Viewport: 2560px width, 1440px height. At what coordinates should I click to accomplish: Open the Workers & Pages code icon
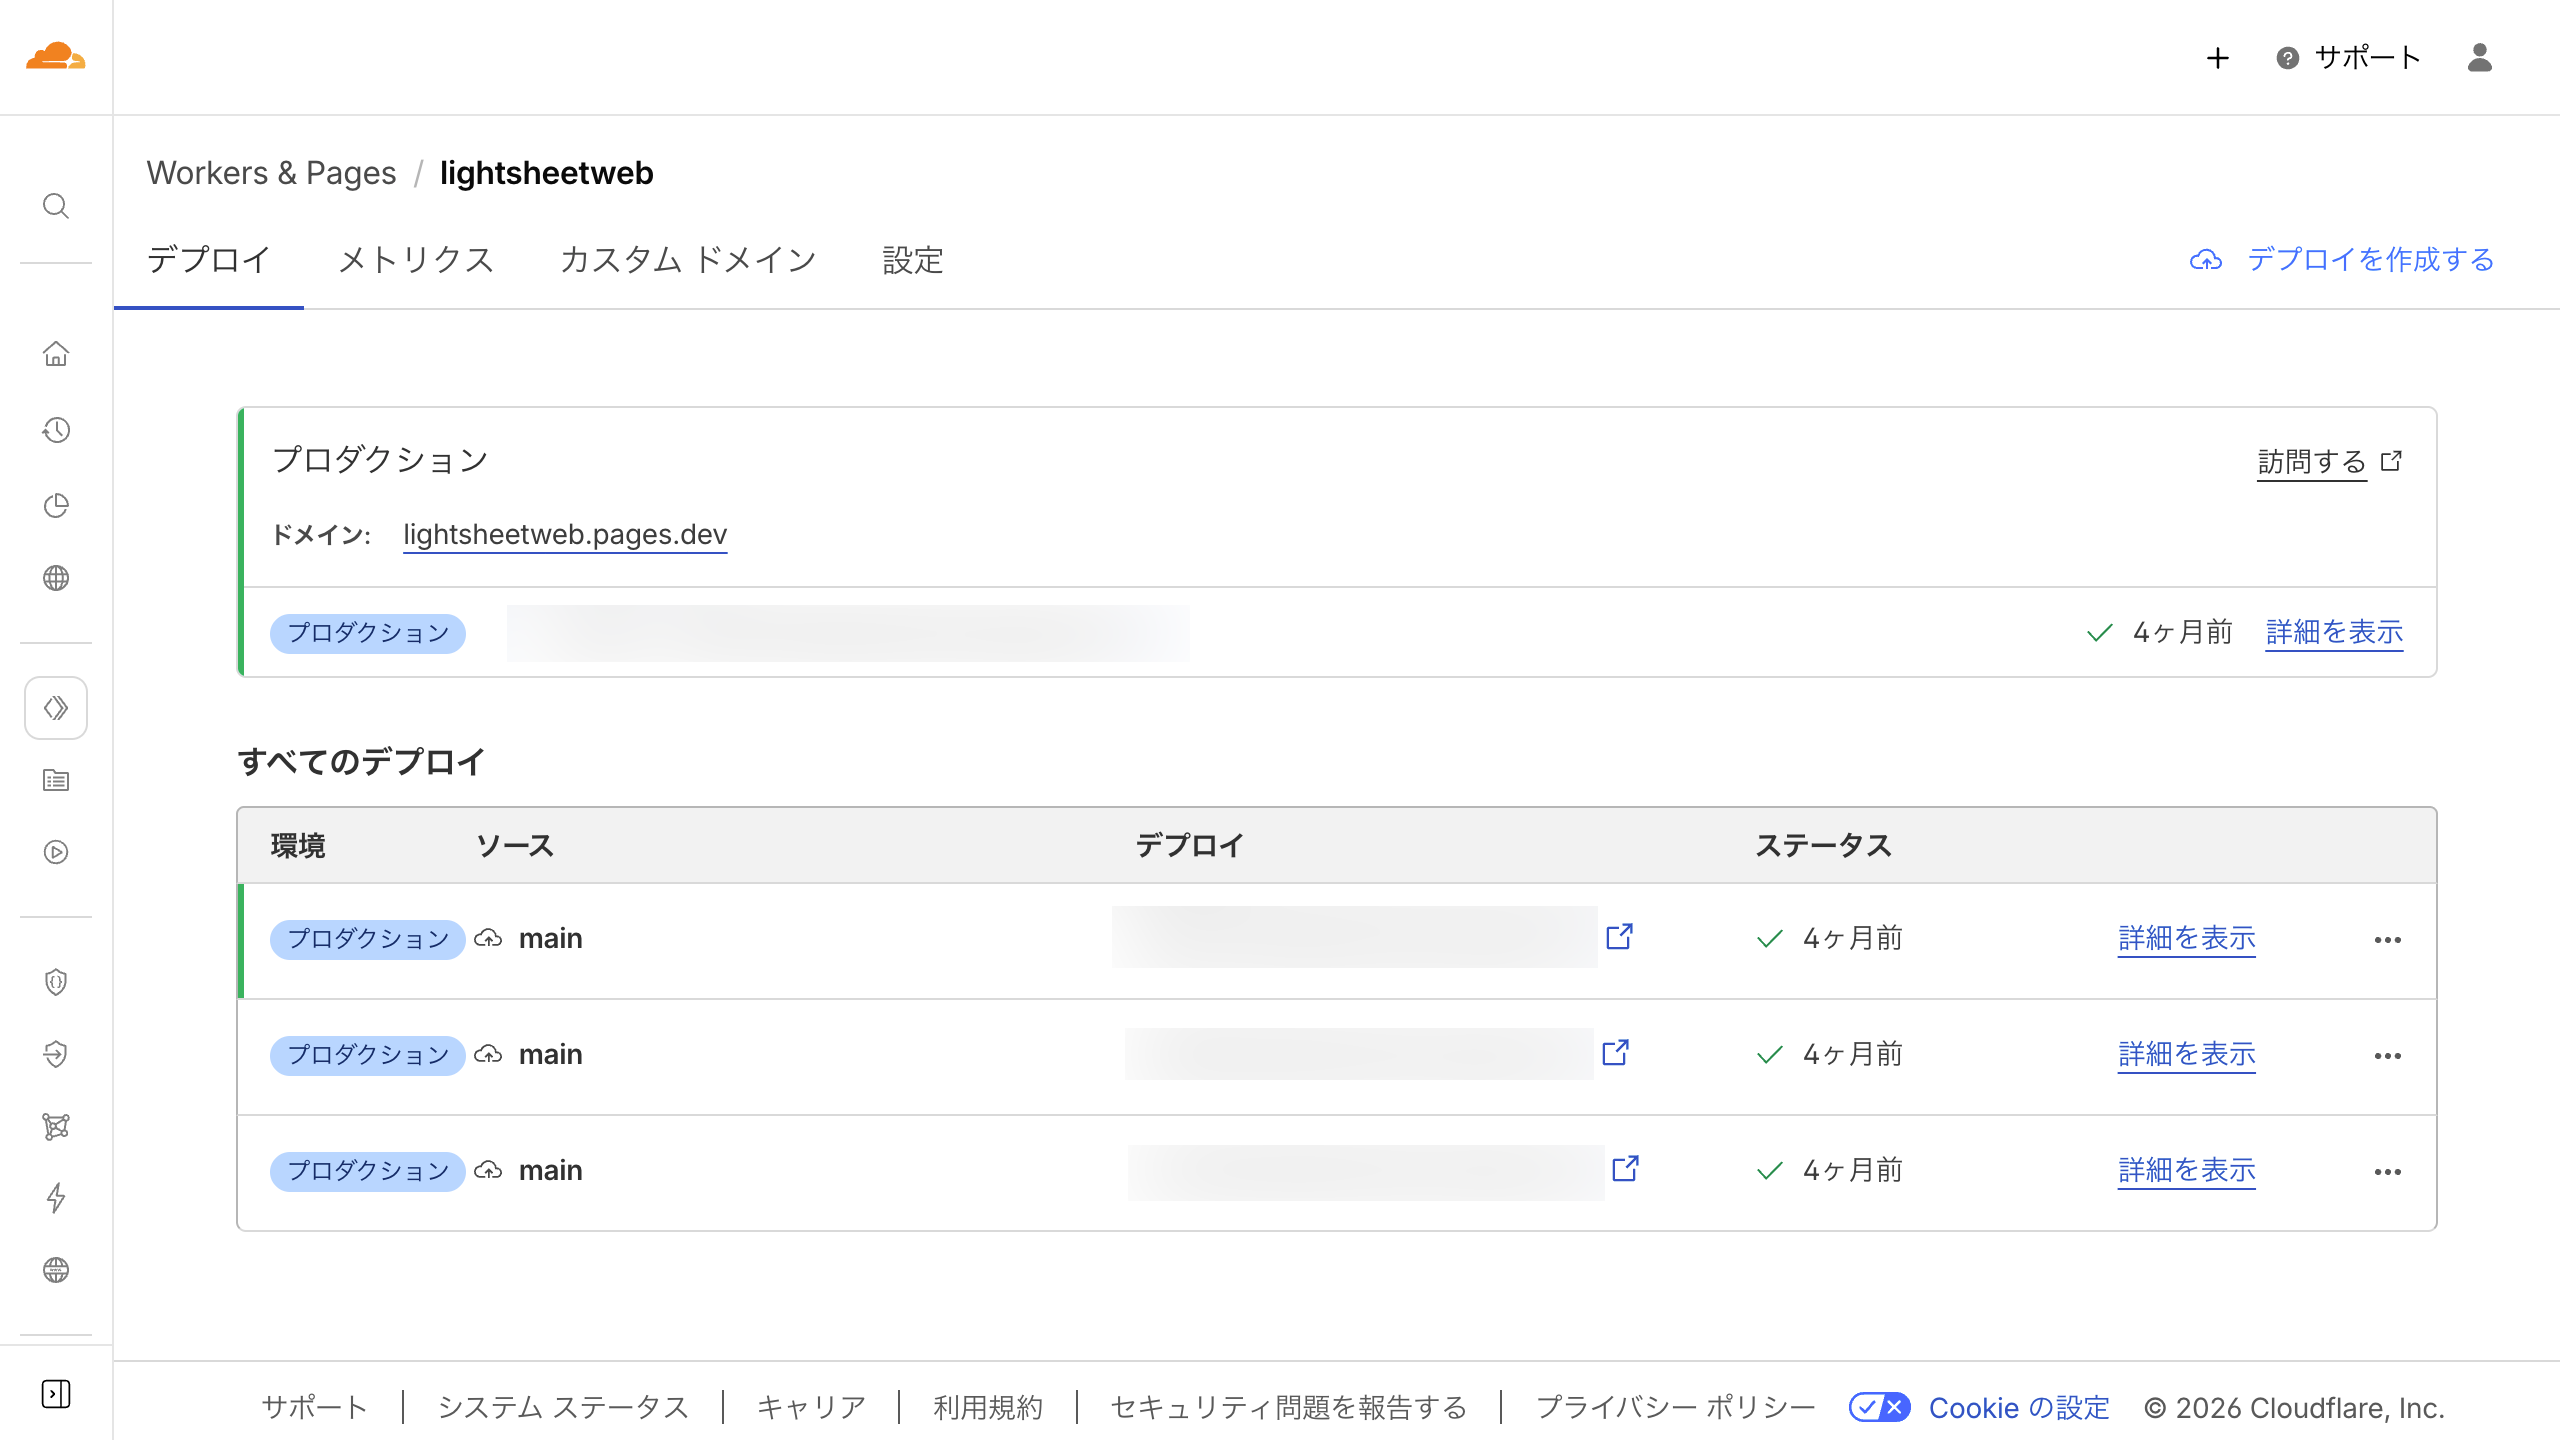click(x=56, y=707)
